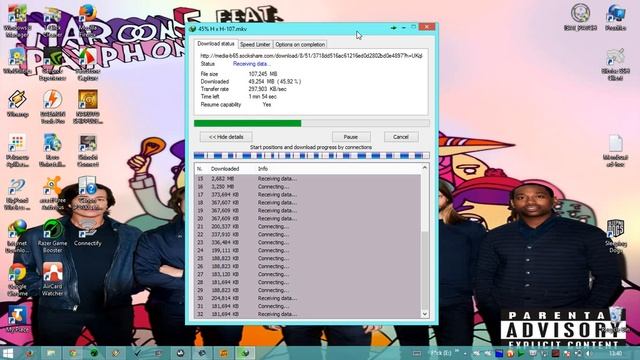The width and height of the screenshot is (640, 360).
Task: Switch to Speed Limiter tab
Action: pos(255,44)
